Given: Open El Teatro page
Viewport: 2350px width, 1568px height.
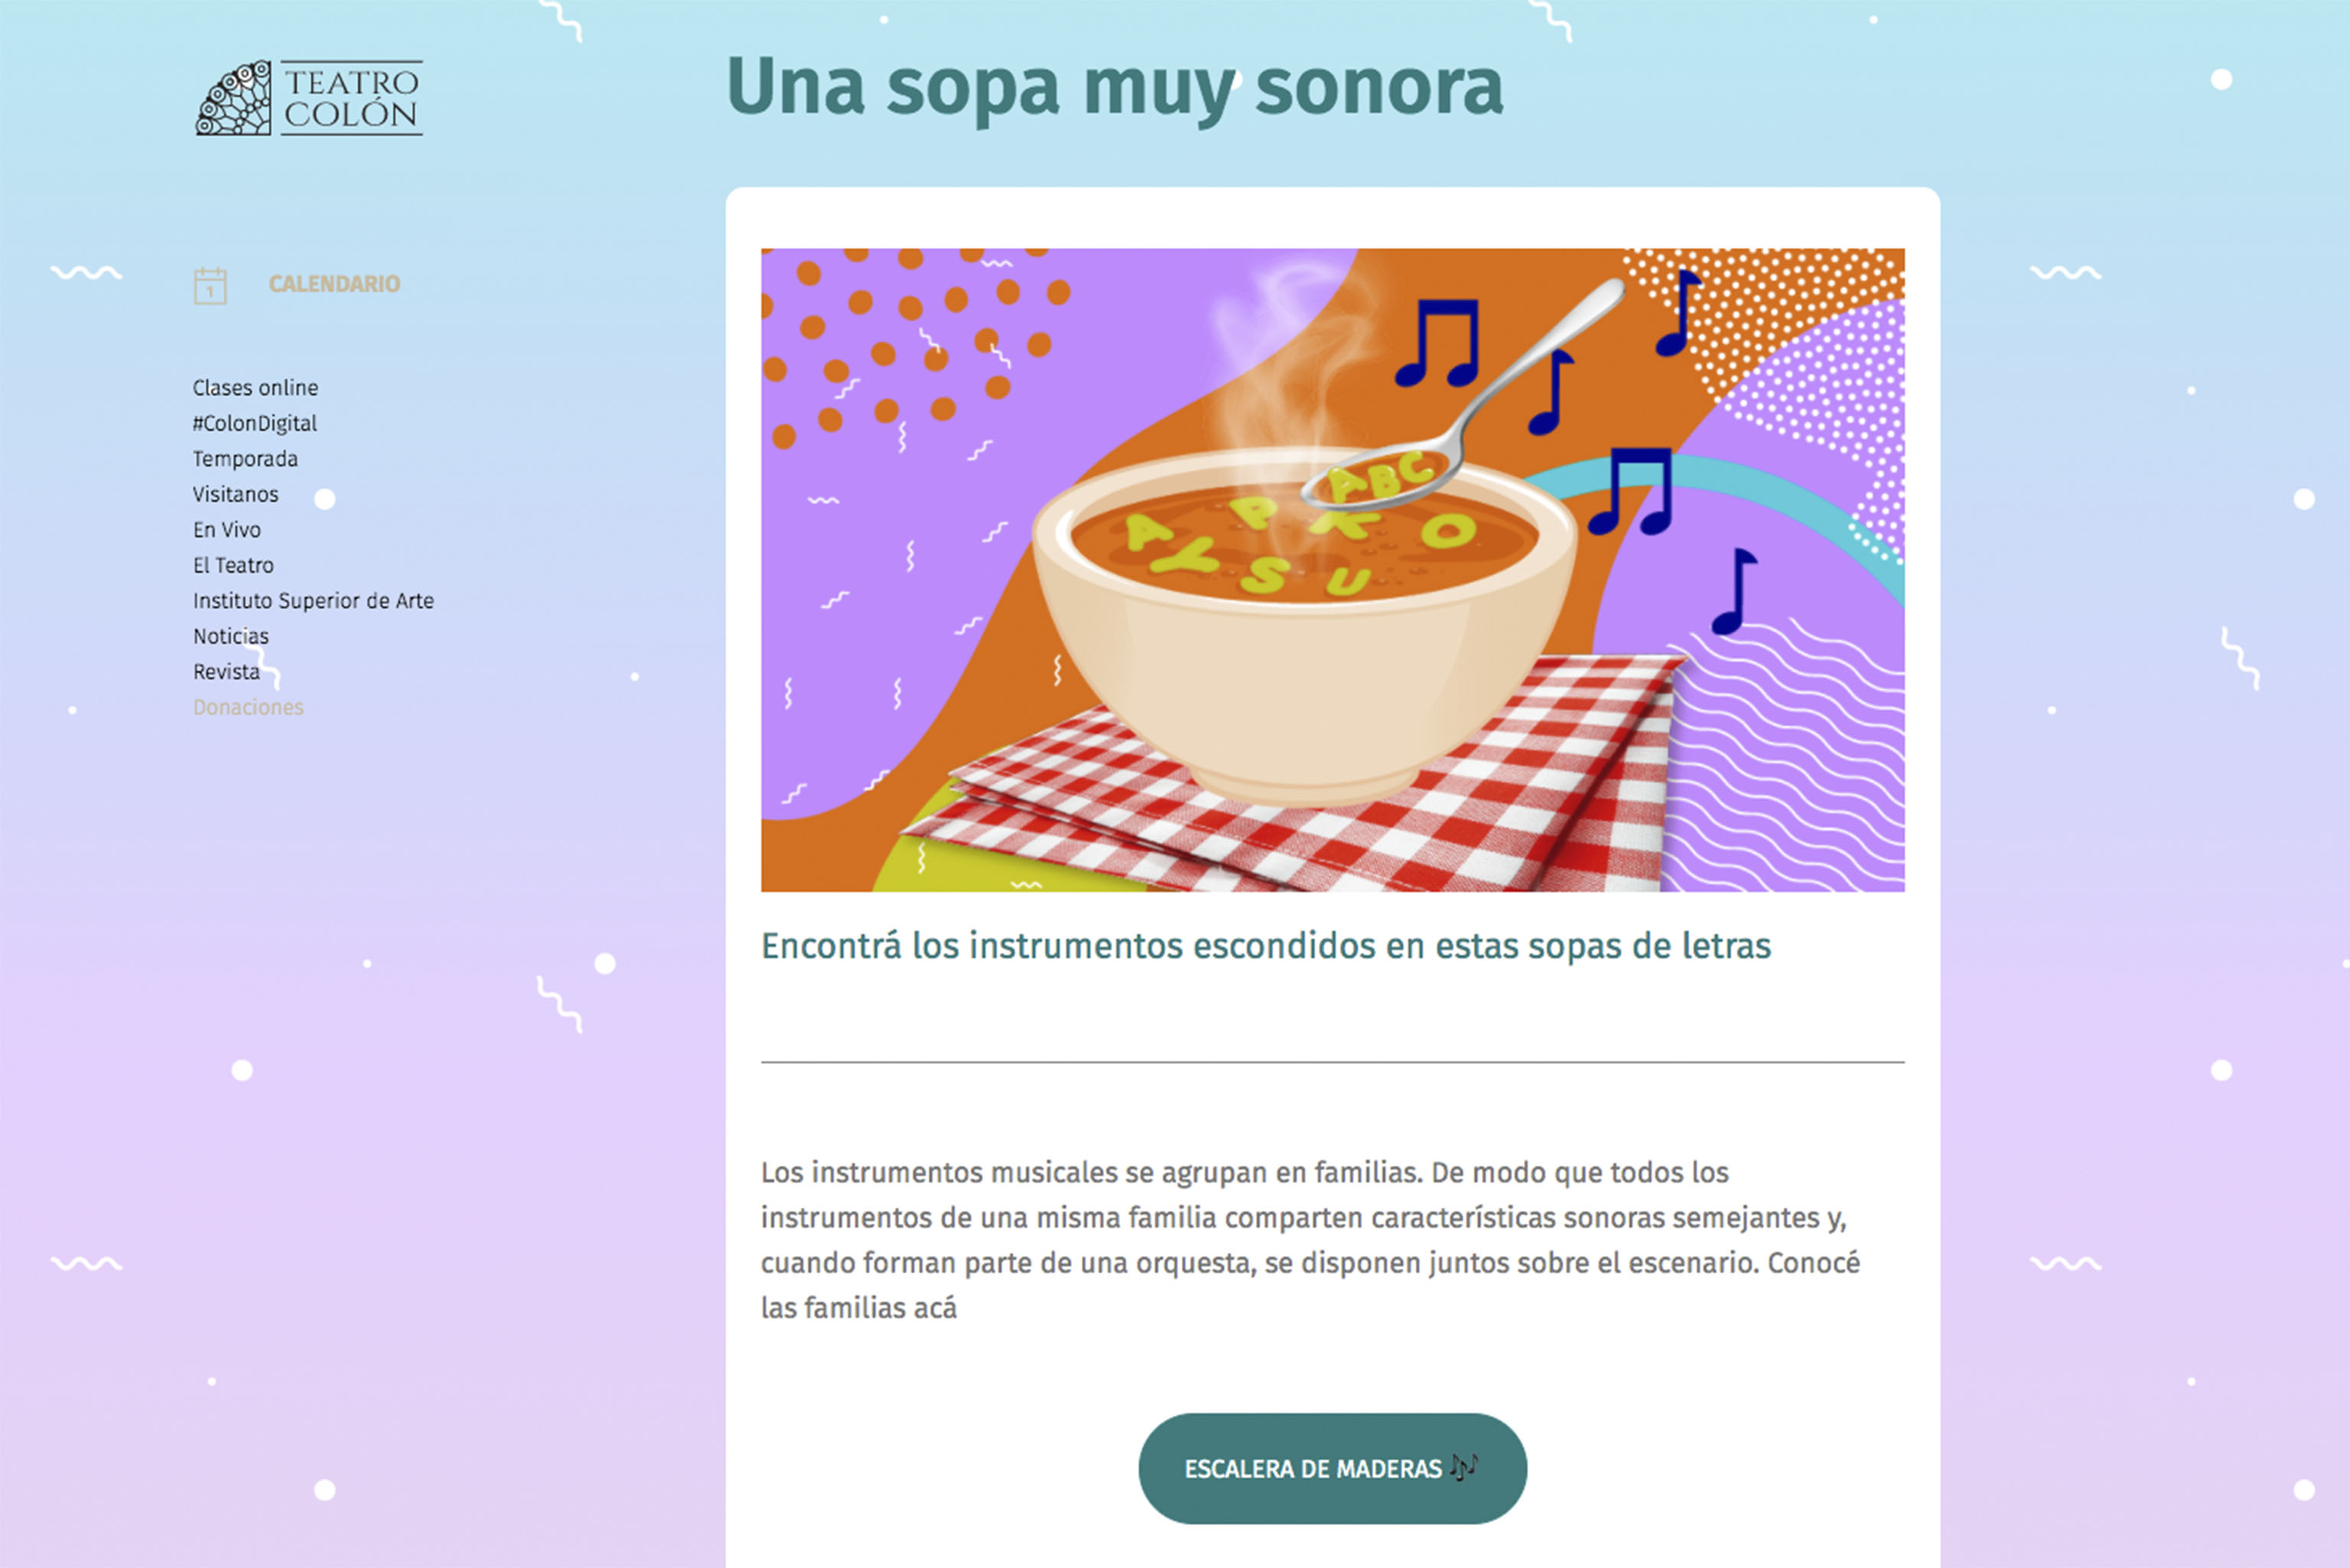Looking at the screenshot, I should click(x=233, y=565).
